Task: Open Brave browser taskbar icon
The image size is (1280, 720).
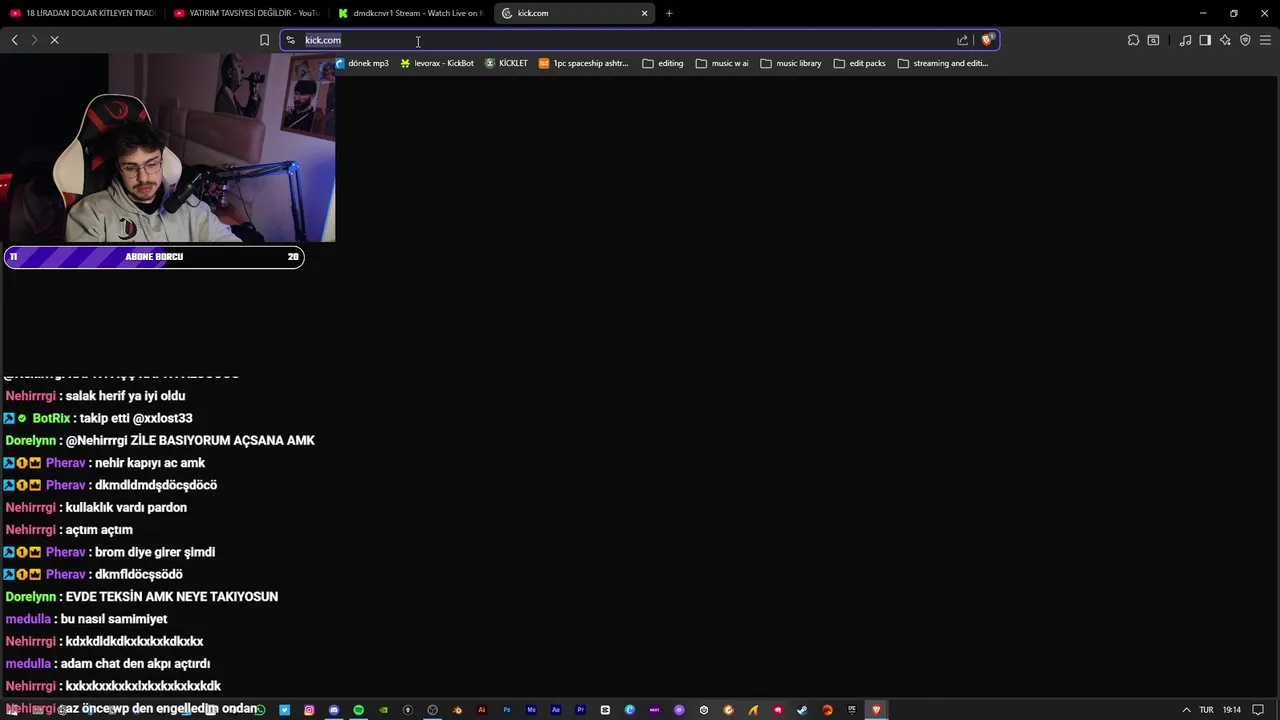Action: click(x=877, y=710)
